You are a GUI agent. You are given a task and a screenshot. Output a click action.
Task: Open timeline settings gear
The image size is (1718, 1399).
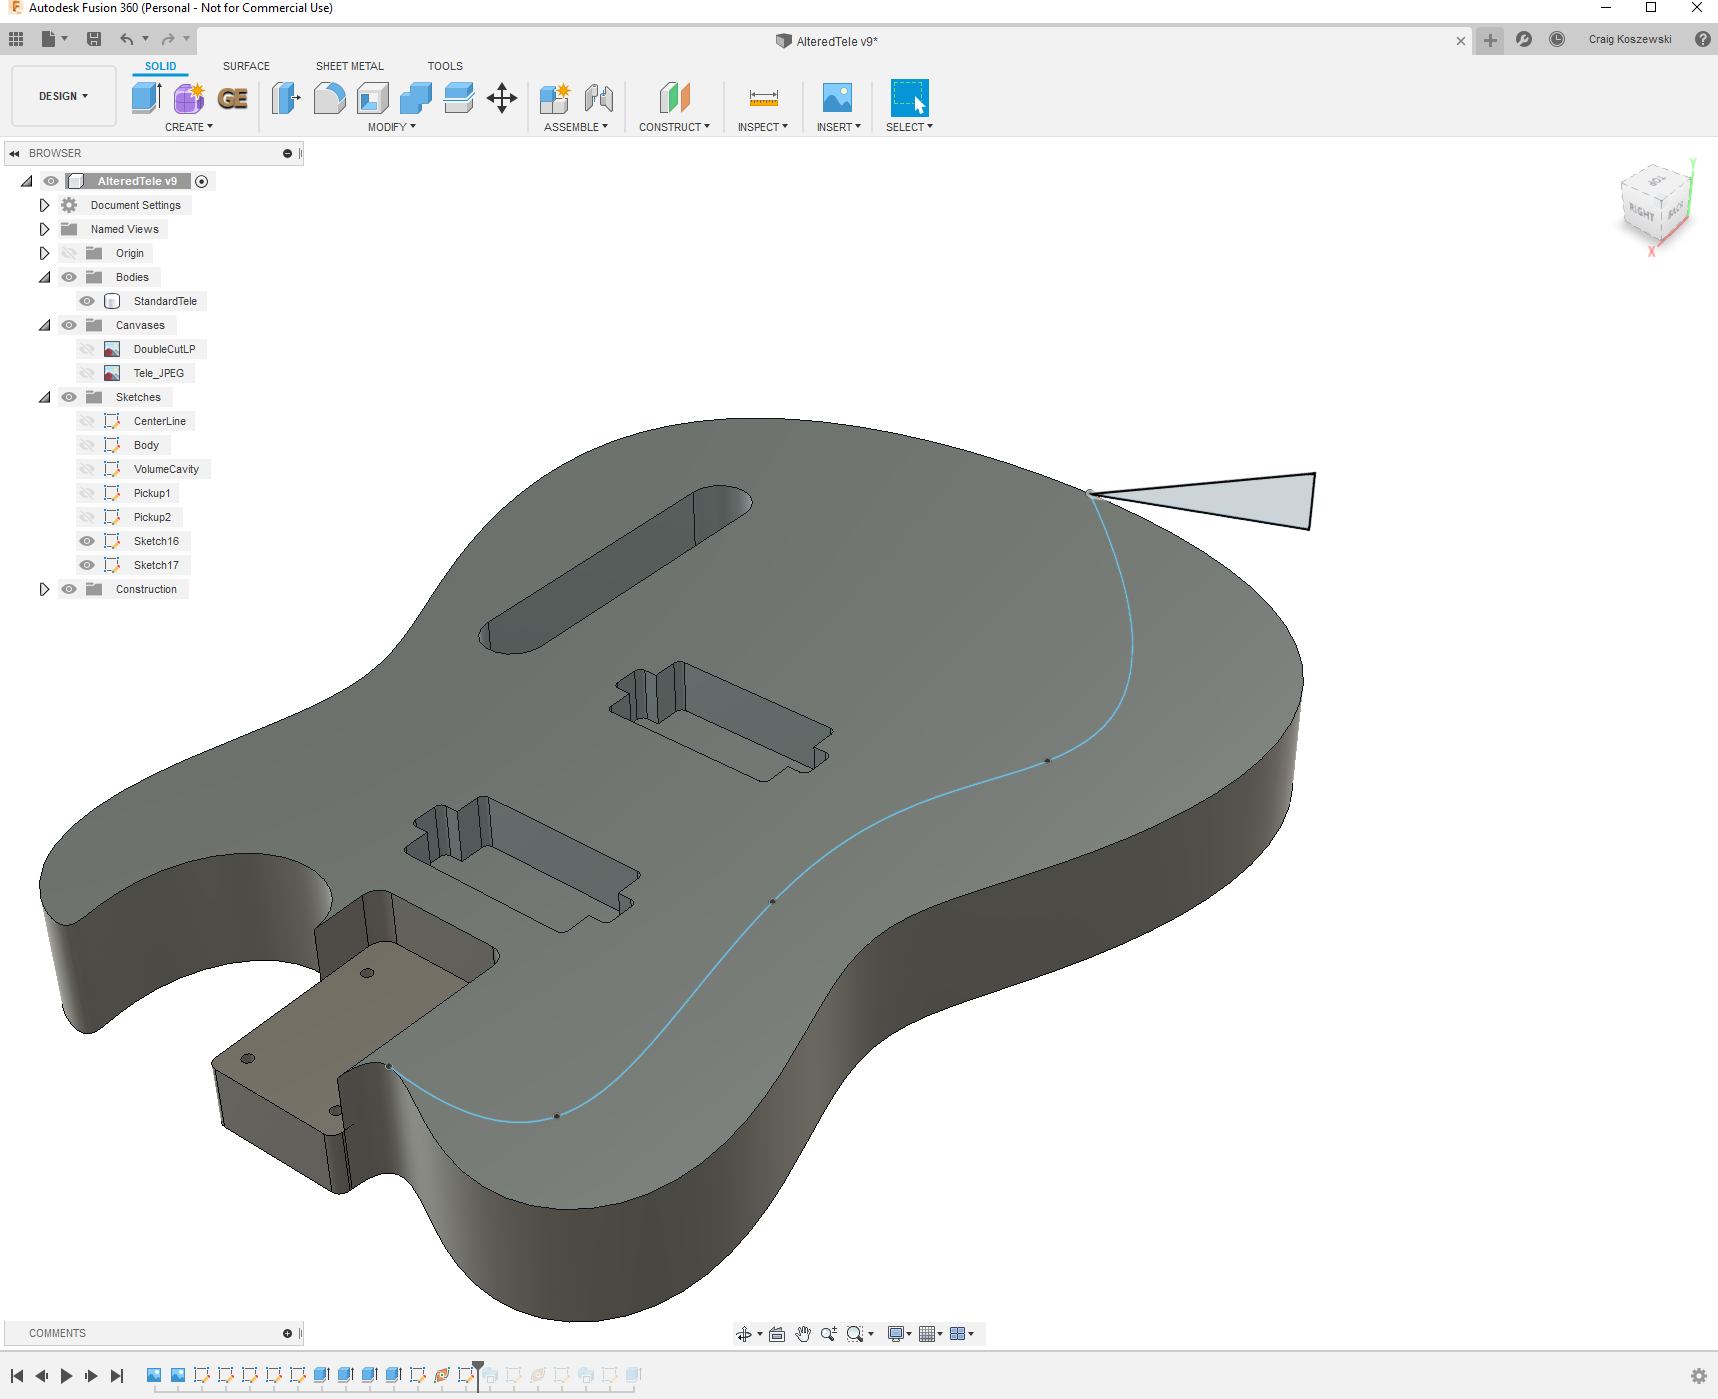[x=1698, y=1376]
